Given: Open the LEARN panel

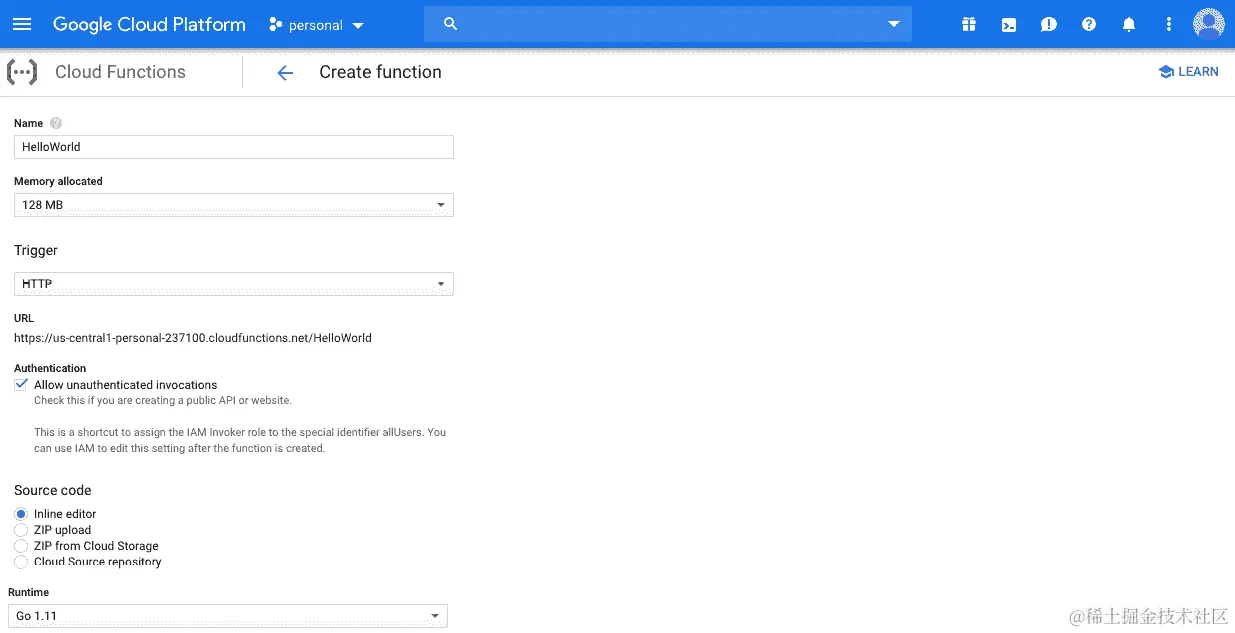Looking at the screenshot, I should tap(1188, 72).
